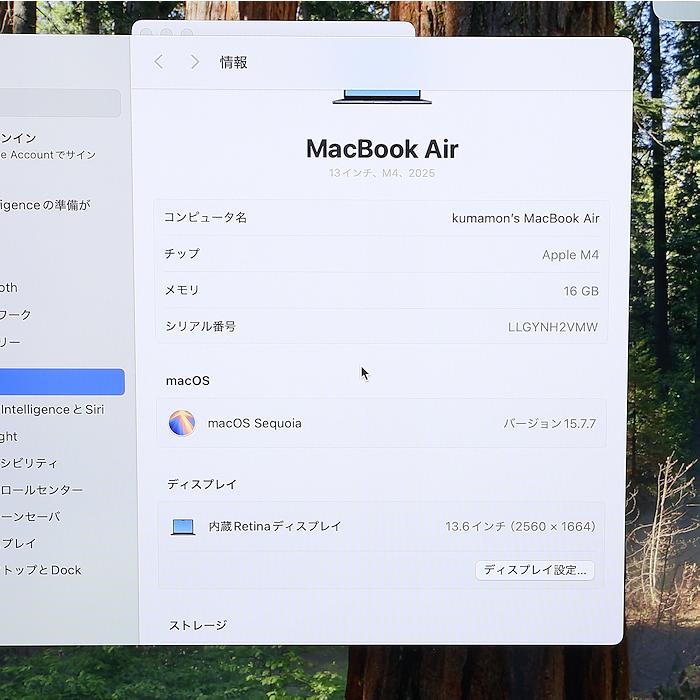This screenshot has width=700, height=700.
Task: Click the '情報' window title
Action: pyautogui.click(x=233, y=62)
